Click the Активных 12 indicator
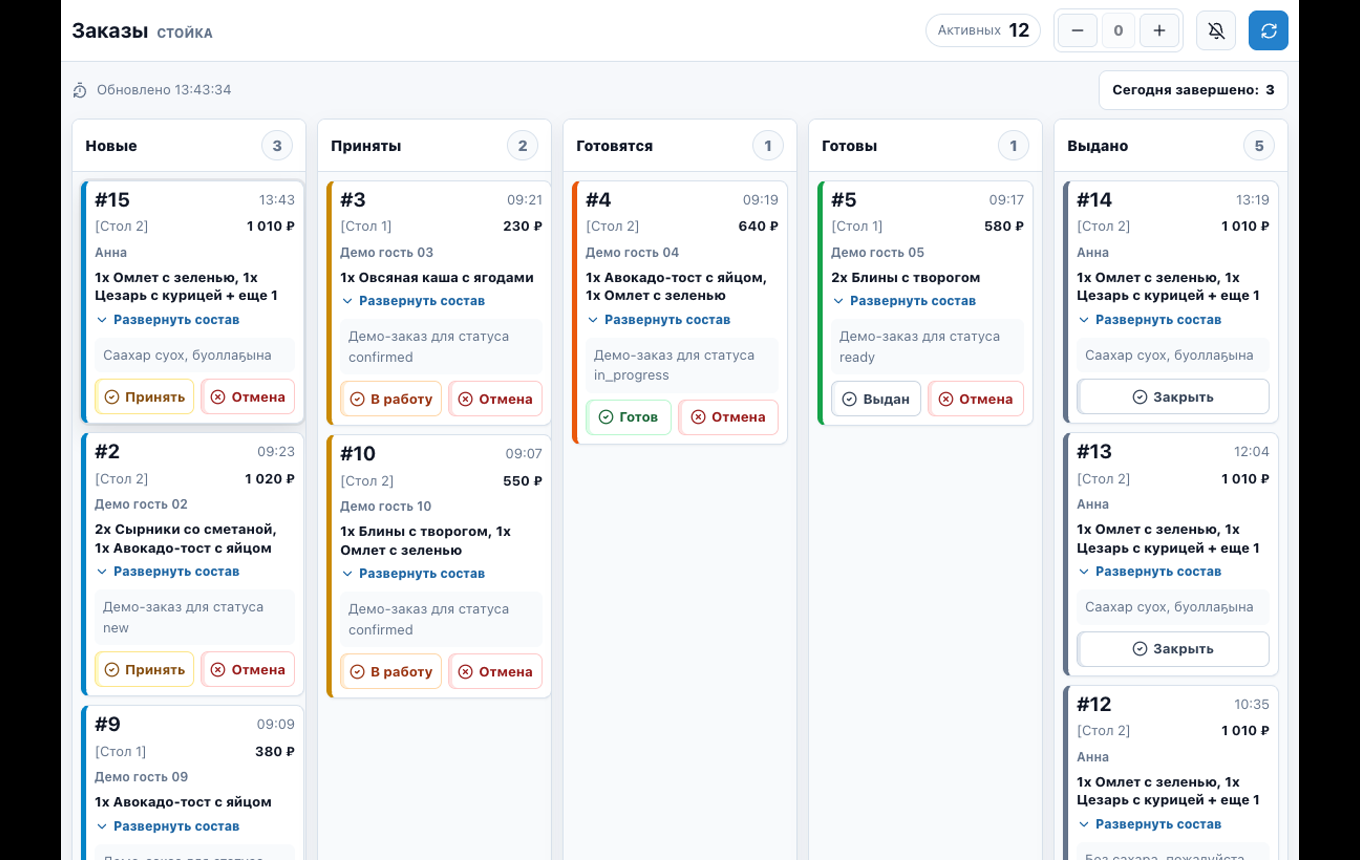Viewport: 1360px width, 860px height. click(983, 31)
